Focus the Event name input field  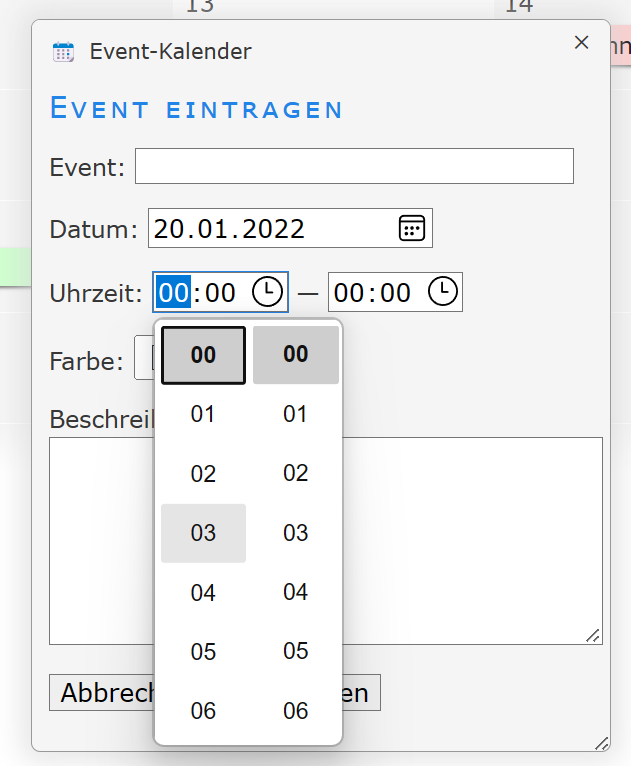(x=354, y=167)
